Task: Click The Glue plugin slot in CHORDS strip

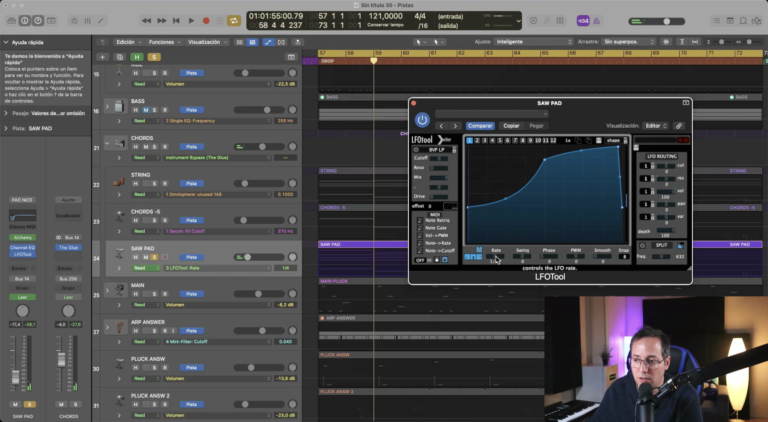Action: pos(69,248)
